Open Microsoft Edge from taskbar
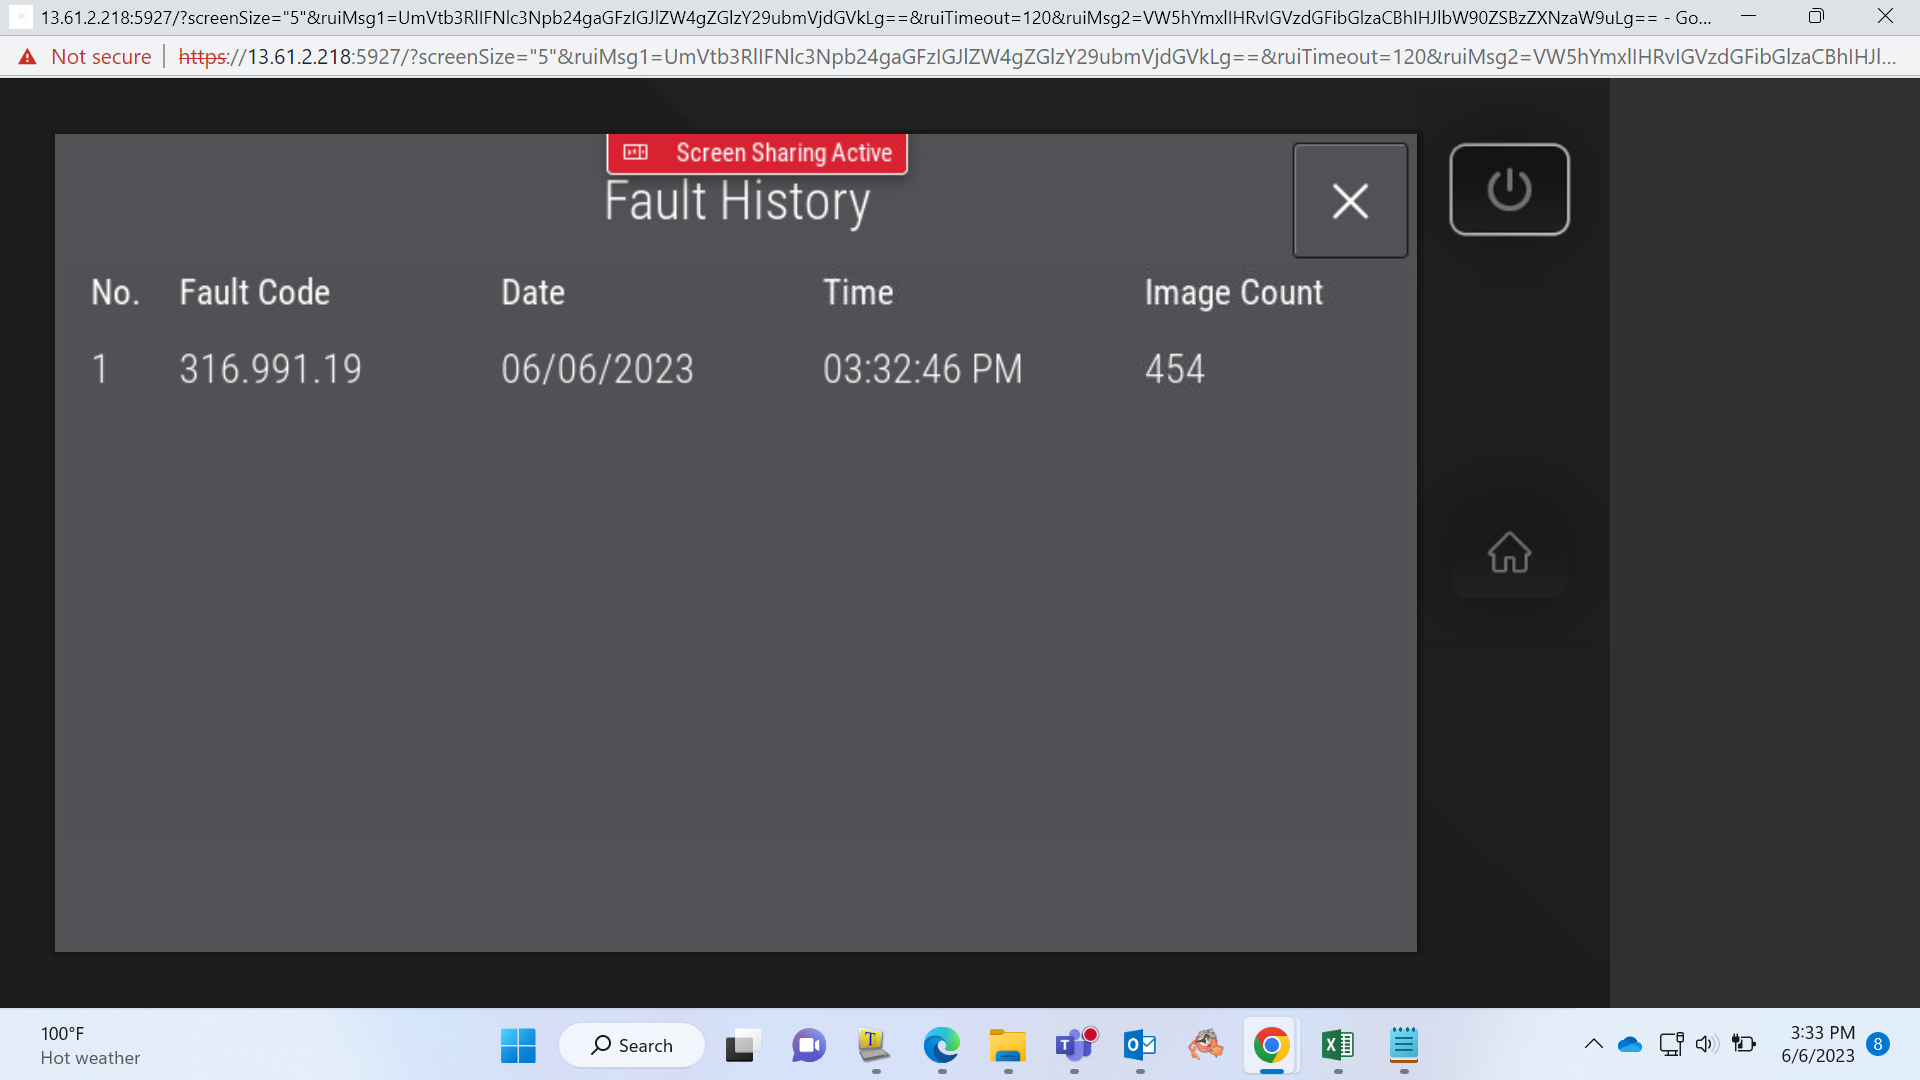This screenshot has width=1920, height=1080. tap(941, 1046)
